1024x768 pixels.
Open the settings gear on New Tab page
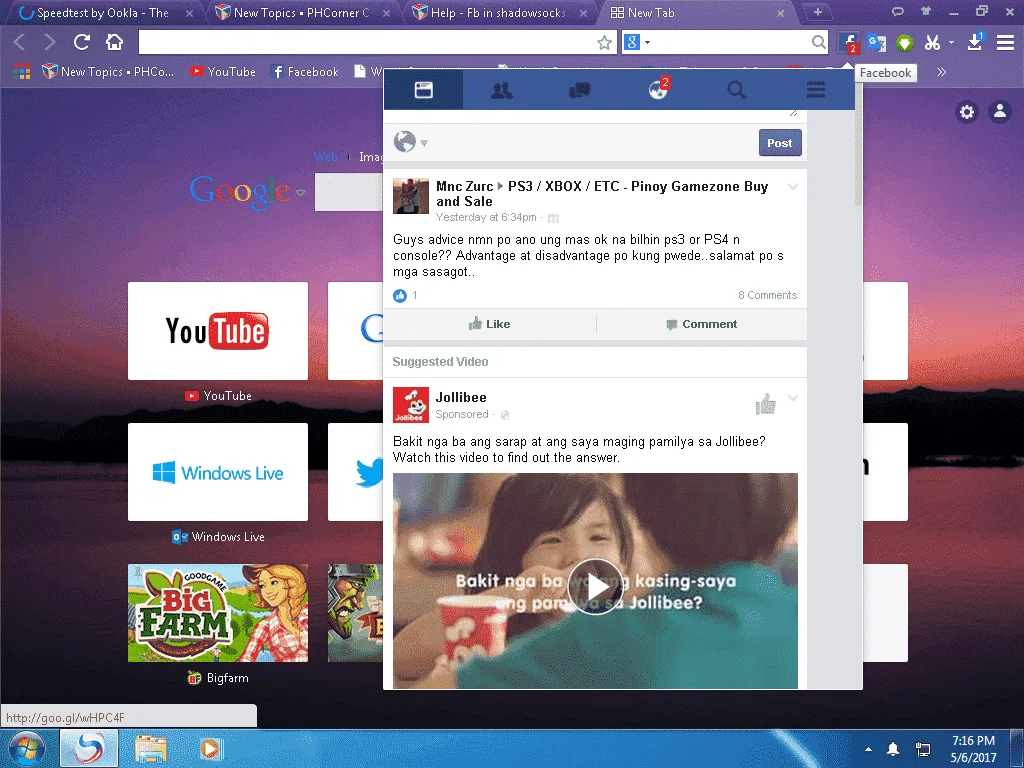coord(967,112)
